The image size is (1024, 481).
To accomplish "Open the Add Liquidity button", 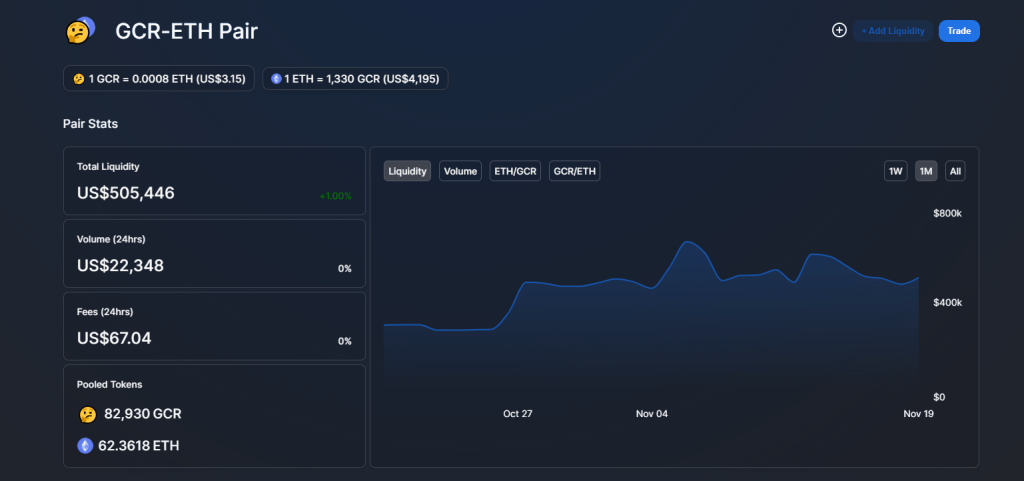I will pos(893,31).
